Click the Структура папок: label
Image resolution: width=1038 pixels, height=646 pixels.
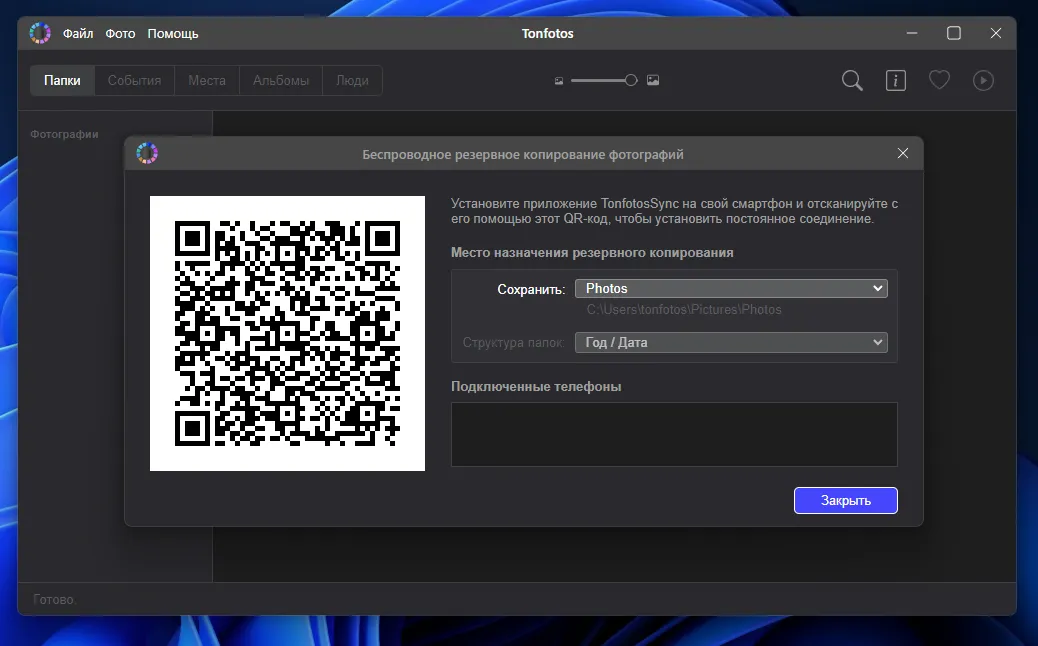tap(513, 343)
